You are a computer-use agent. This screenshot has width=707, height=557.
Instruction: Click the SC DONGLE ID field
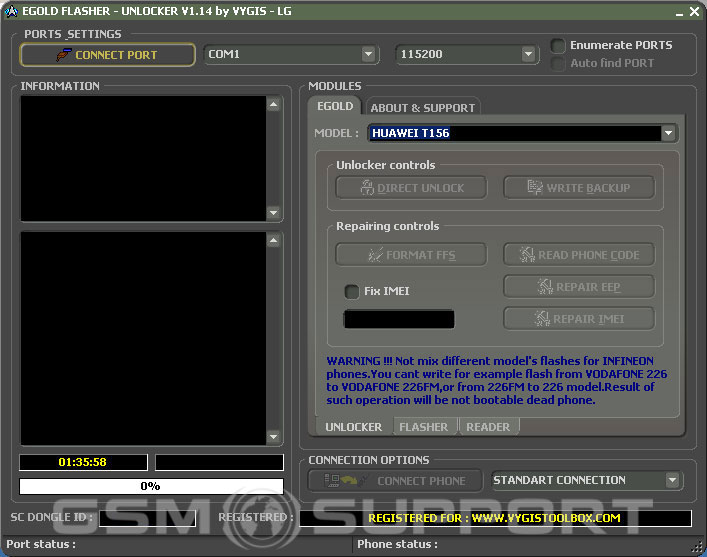pyautogui.click(x=147, y=518)
